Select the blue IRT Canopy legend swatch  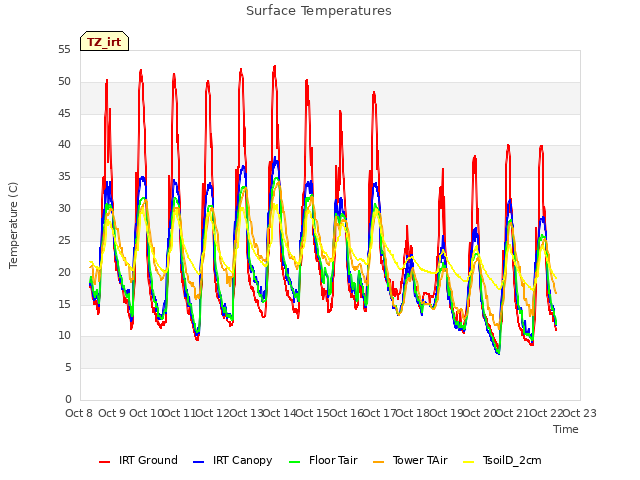tap(198, 462)
